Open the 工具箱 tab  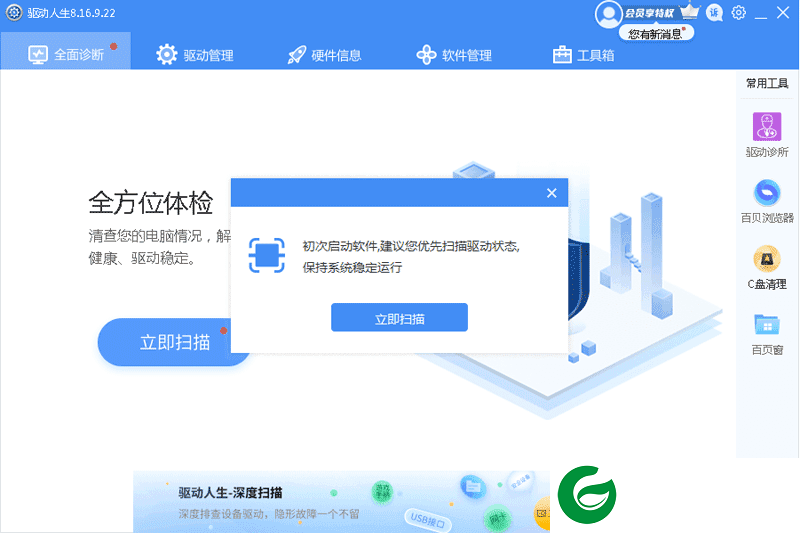tap(583, 55)
